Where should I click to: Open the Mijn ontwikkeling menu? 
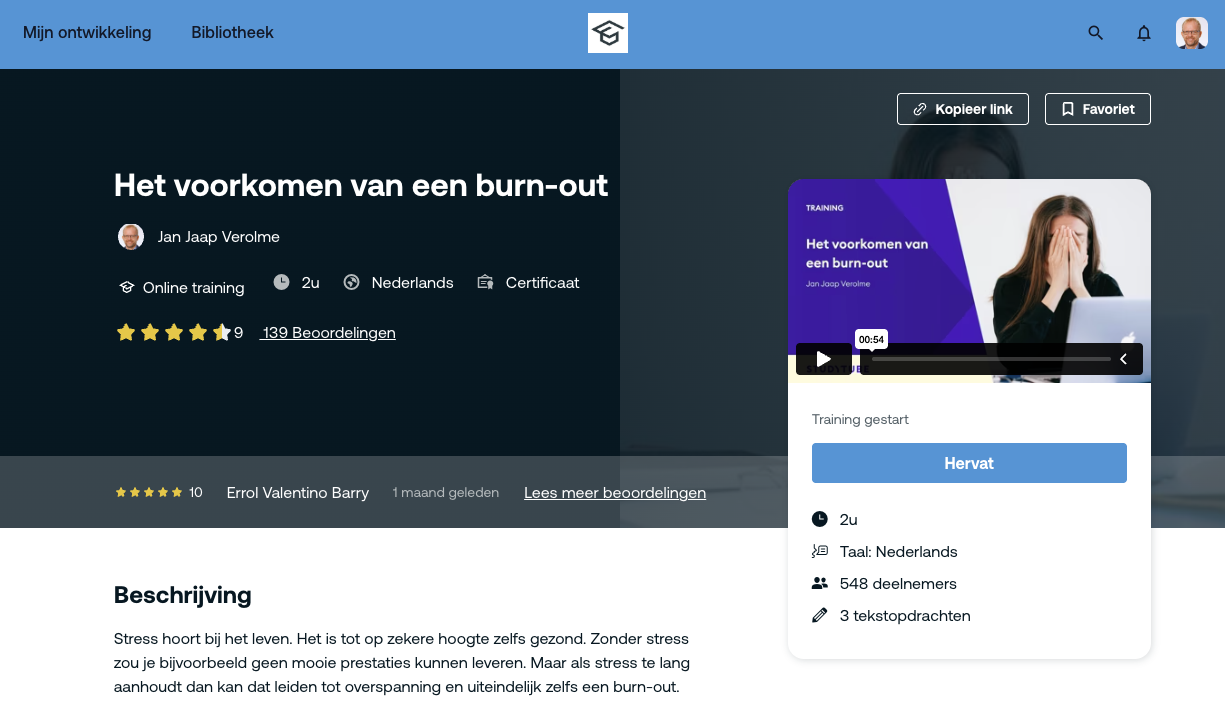tap(87, 33)
